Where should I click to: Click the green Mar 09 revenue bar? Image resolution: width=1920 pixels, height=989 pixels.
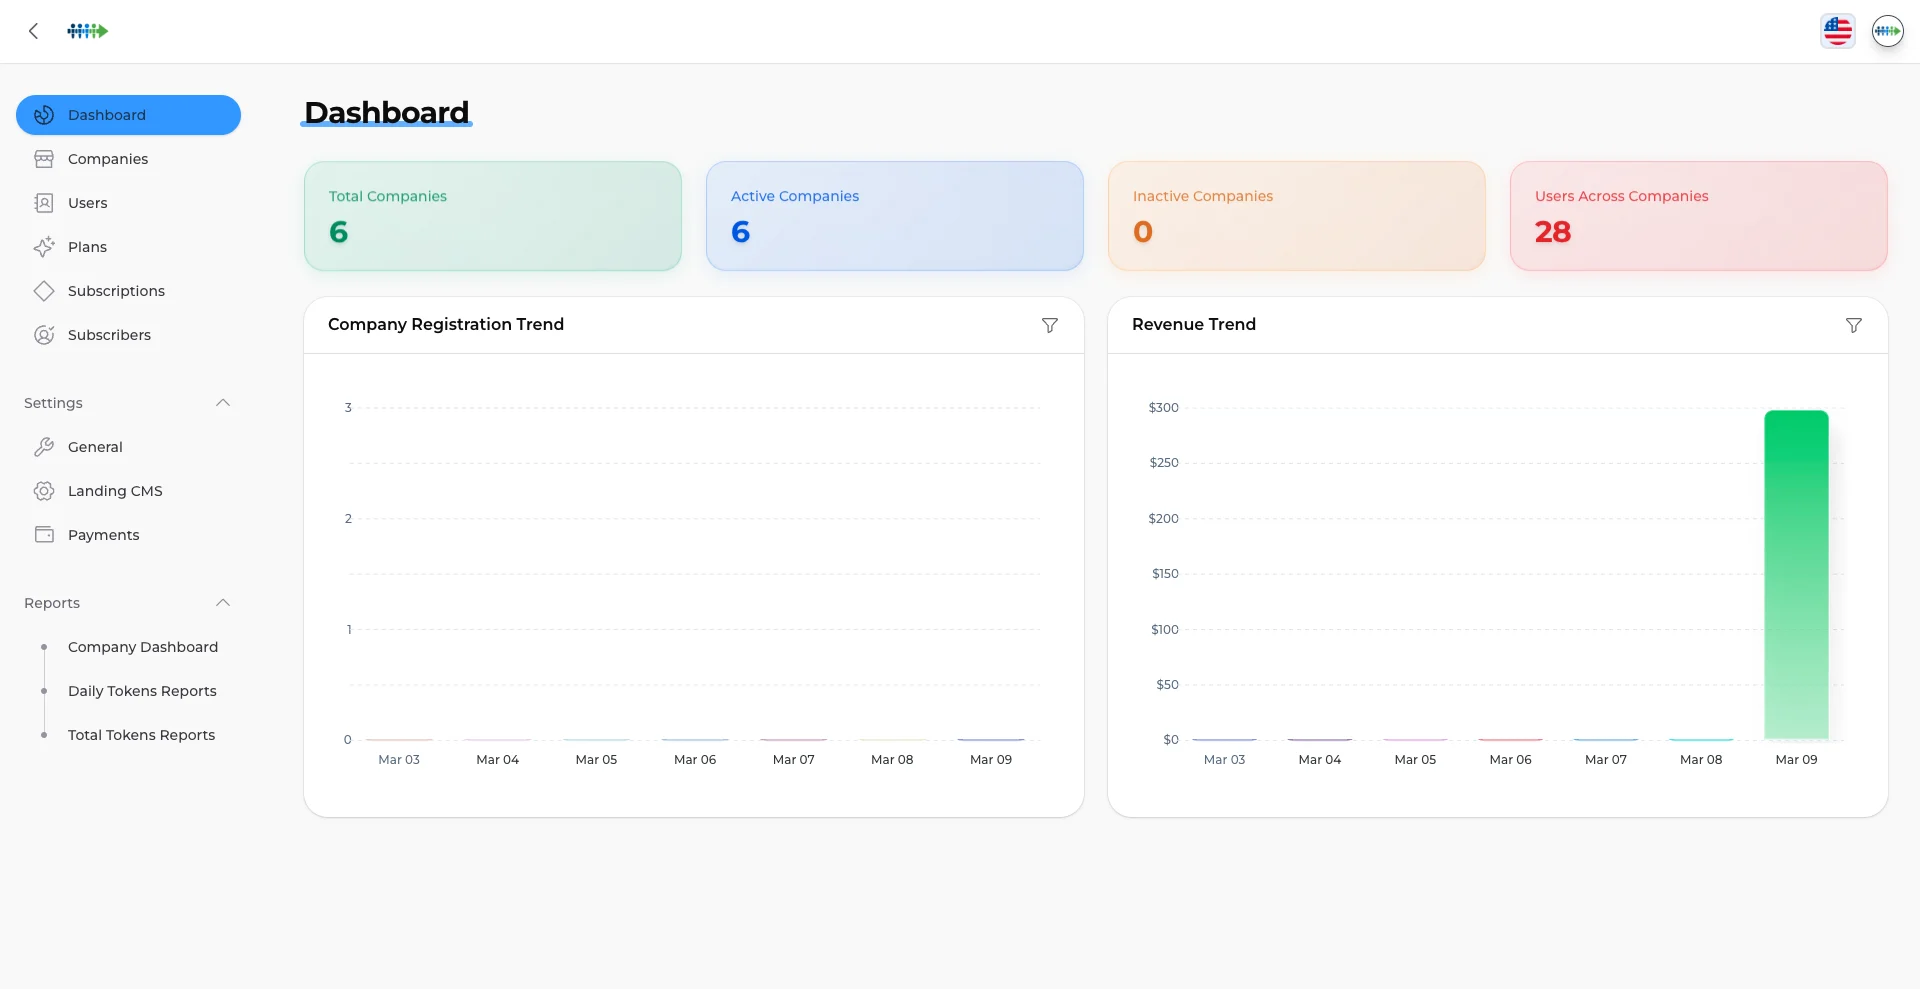point(1796,575)
